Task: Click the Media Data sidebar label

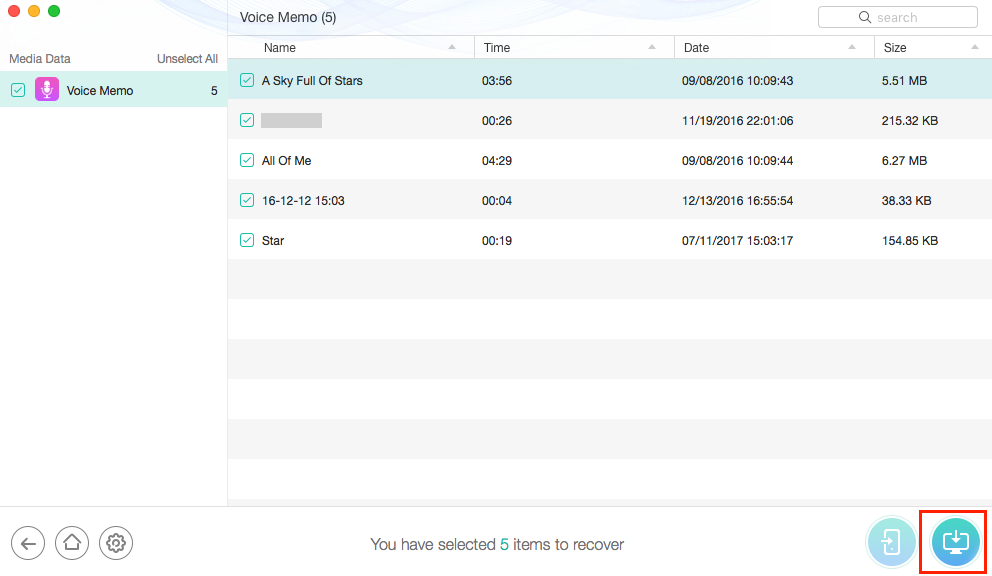Action: (40, 59)
